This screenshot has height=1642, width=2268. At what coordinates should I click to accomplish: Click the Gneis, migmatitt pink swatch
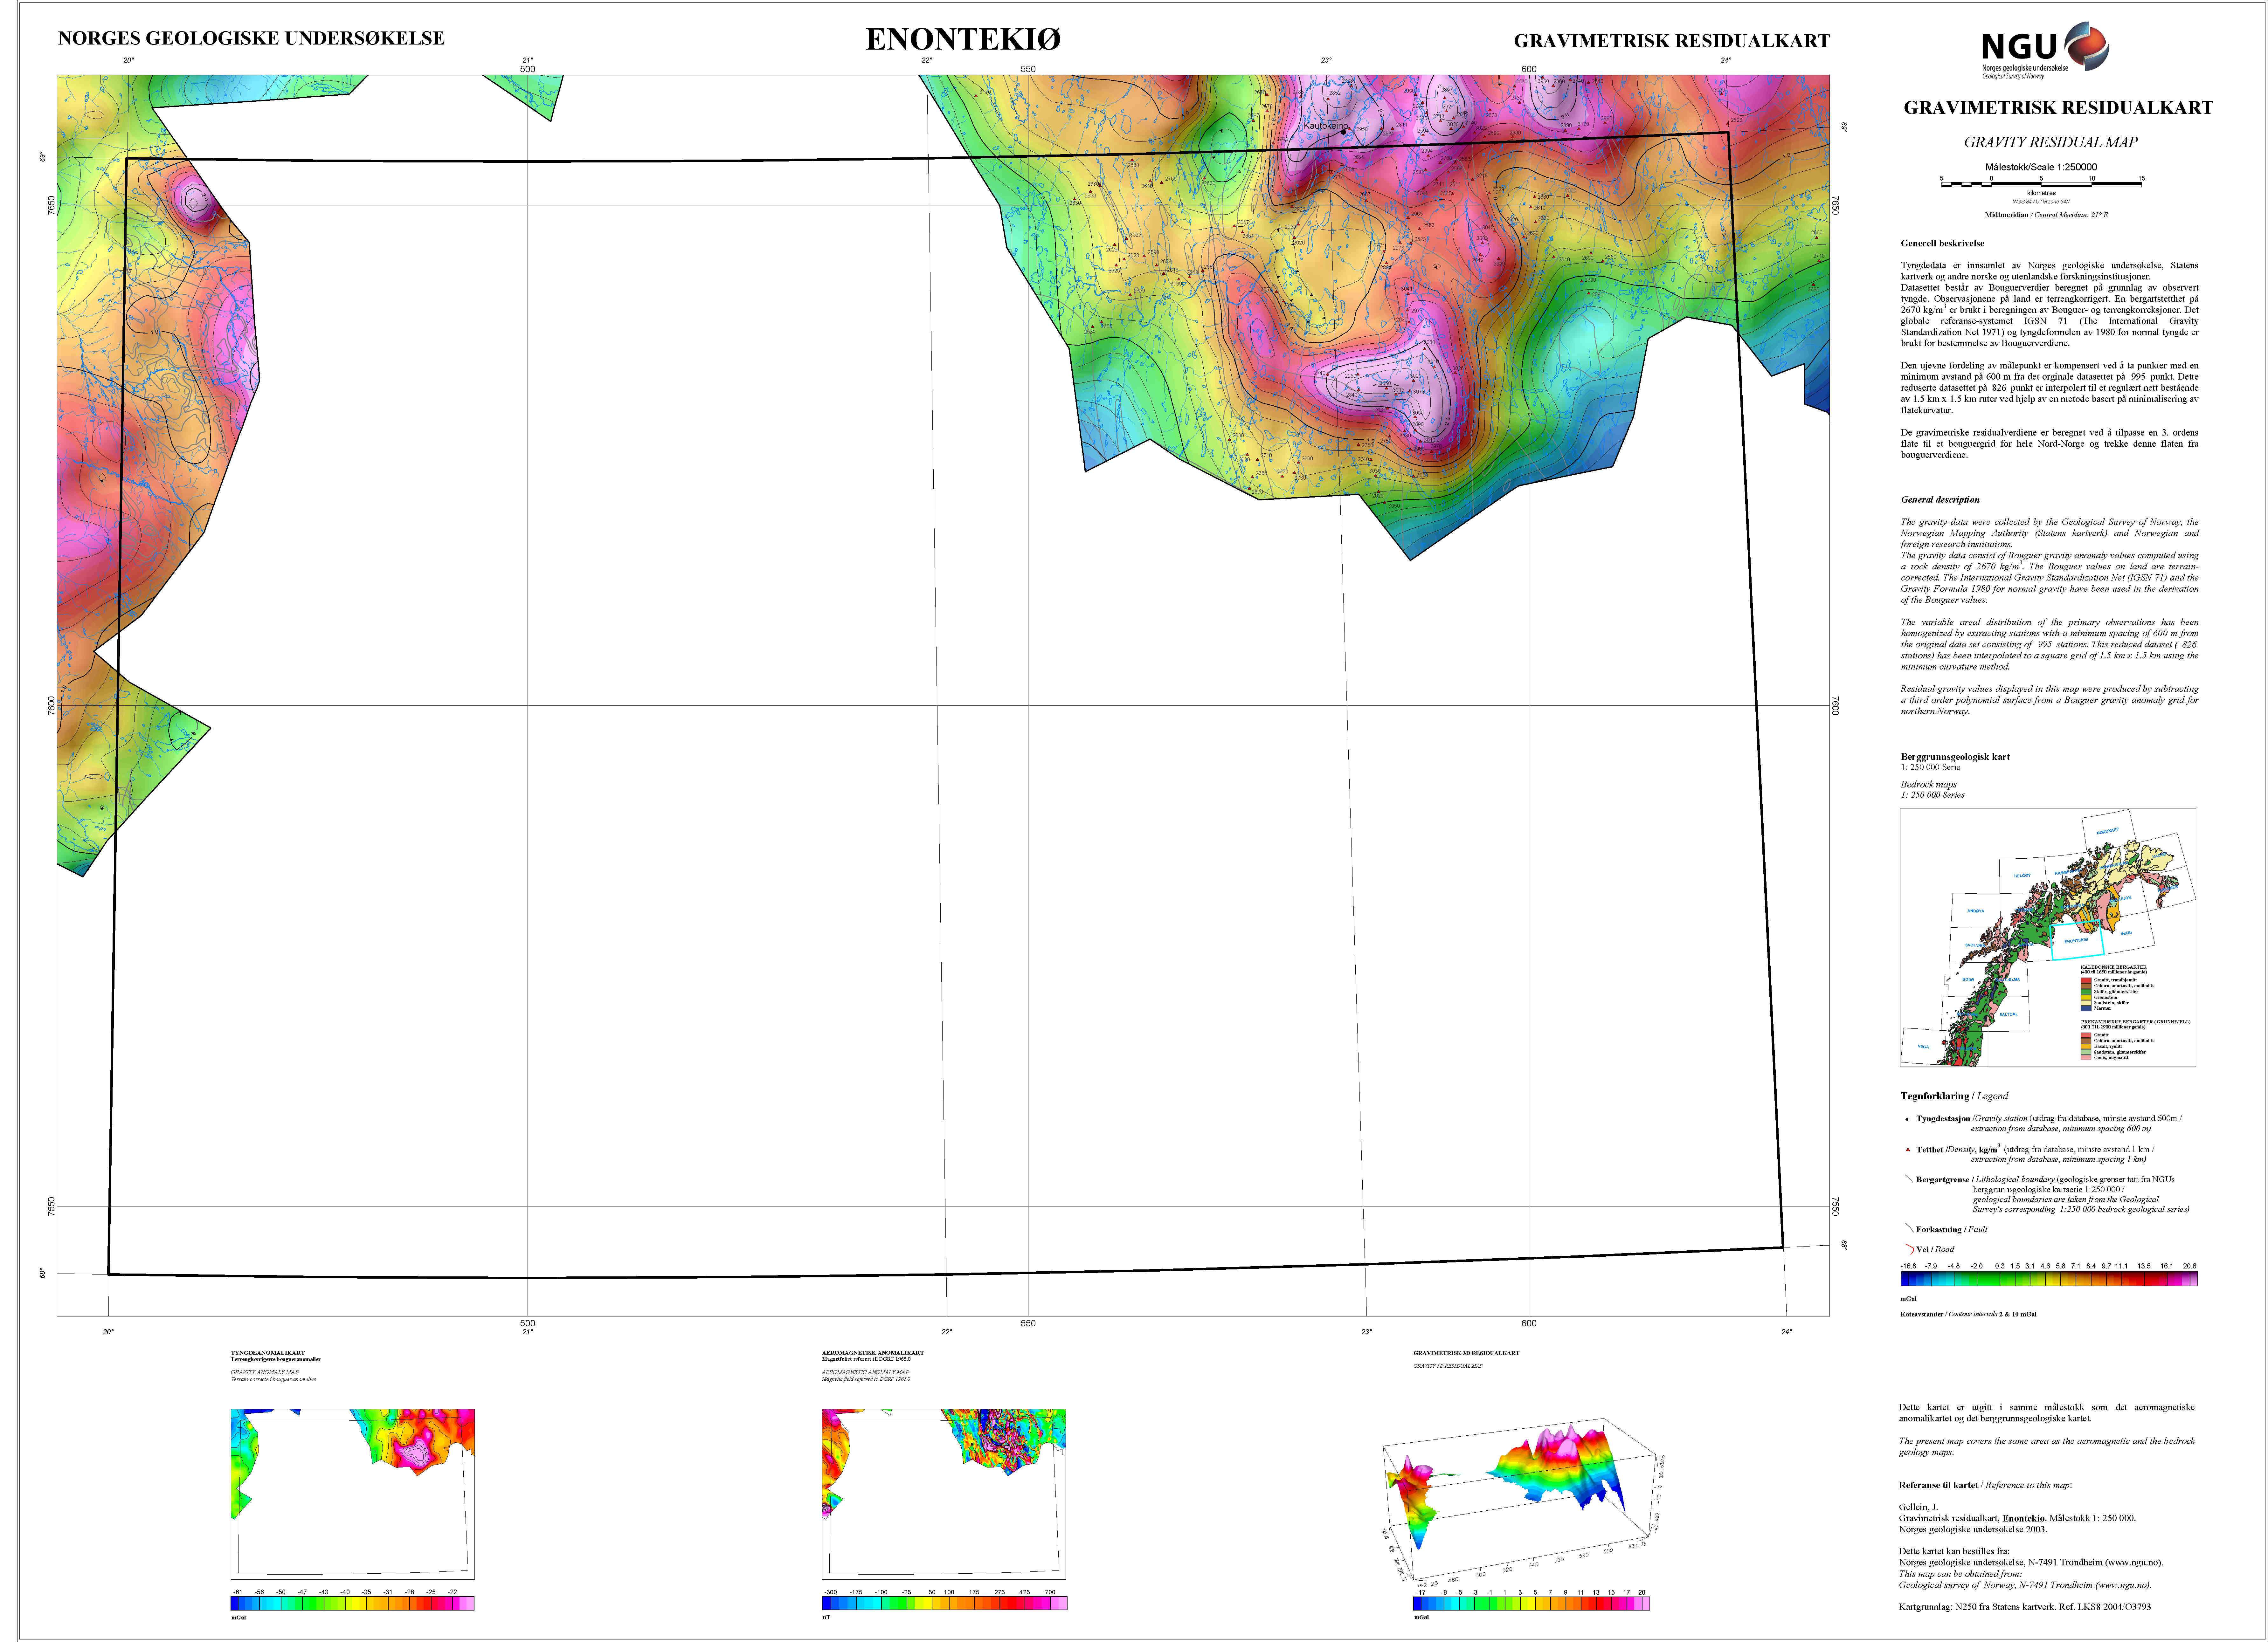tap(2086, 1058)
